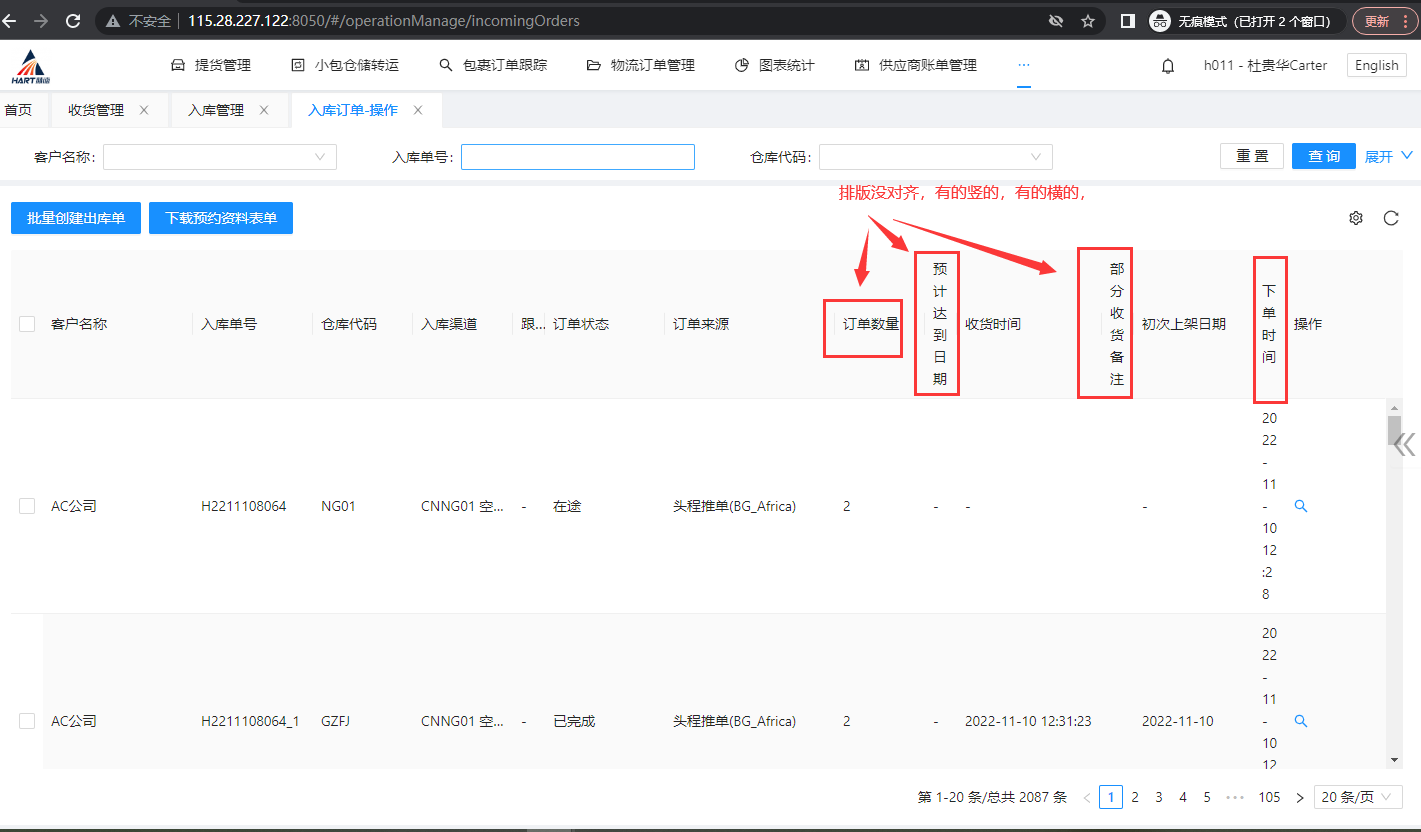This screenshot has width=1421, height=832.
Task: Open table column settings gear icon
Action: coord(1356,218)
